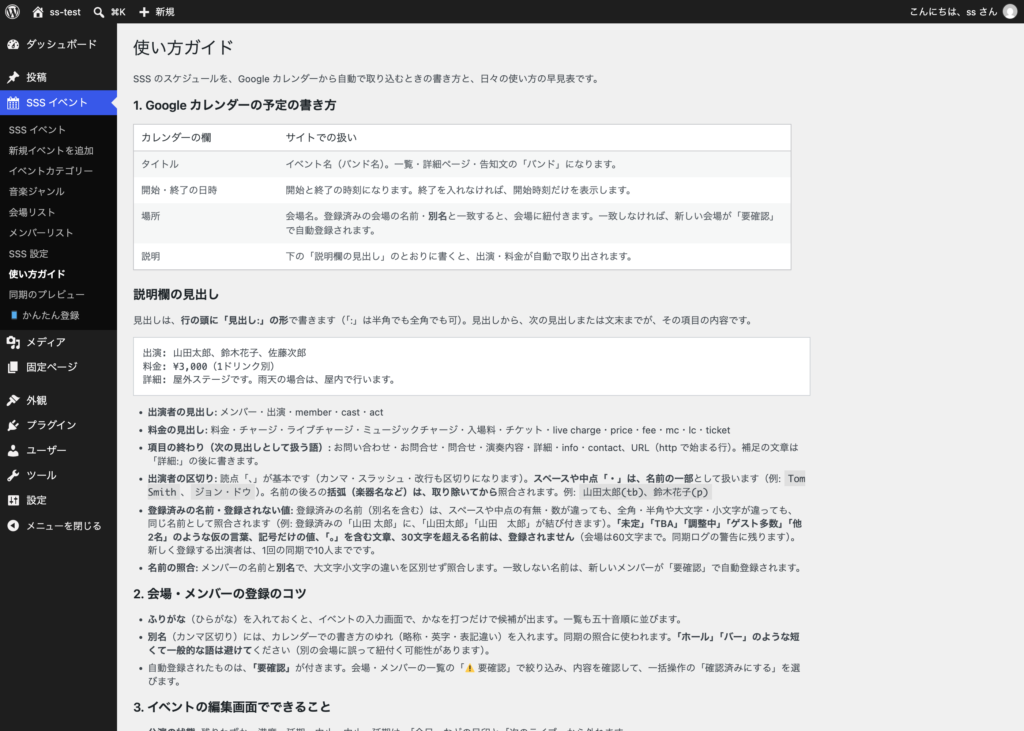Select 使い方ガイド submenu item
The image size is (1024, 731).
pos(37,274)
